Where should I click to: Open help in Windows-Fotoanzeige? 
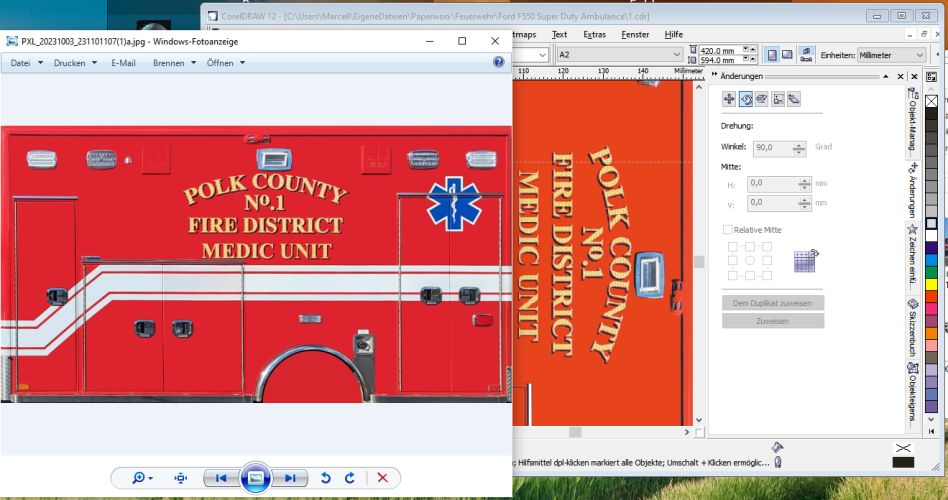499,62
